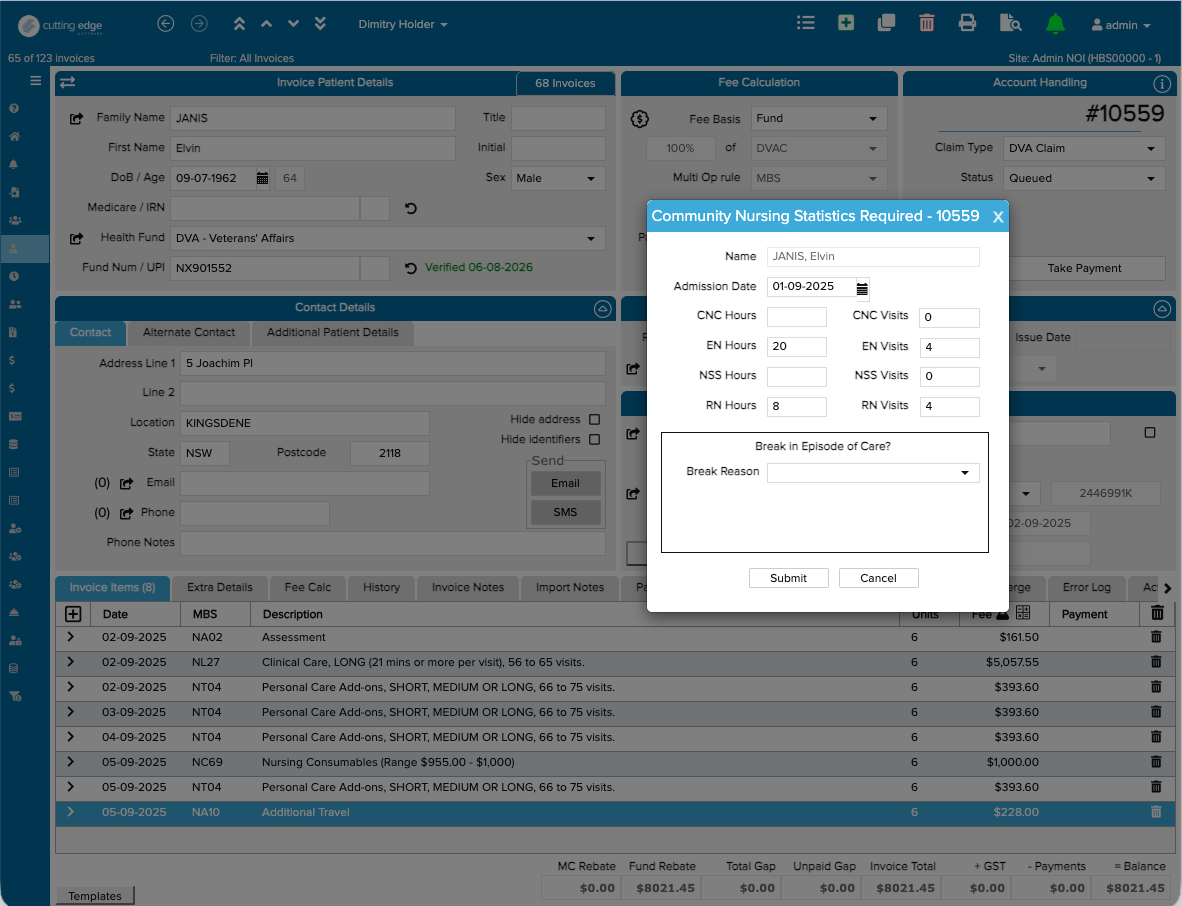Click the Fee Calculation dollar icon
1182x906 pixels.
(639, 118)
